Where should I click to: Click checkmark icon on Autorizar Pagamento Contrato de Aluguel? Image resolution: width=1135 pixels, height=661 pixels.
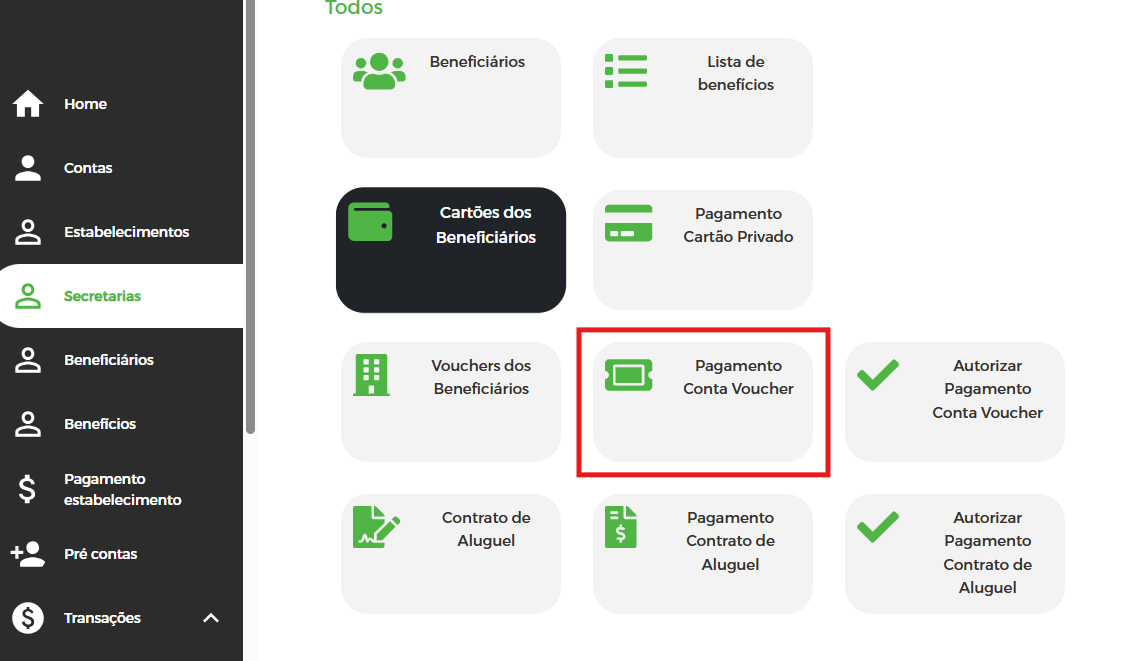[878, 527]
